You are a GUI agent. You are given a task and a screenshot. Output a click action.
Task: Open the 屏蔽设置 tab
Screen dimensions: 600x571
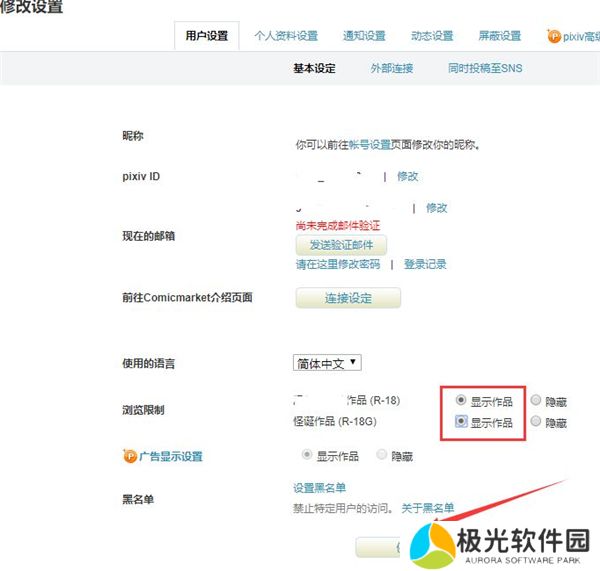point(500,36)
